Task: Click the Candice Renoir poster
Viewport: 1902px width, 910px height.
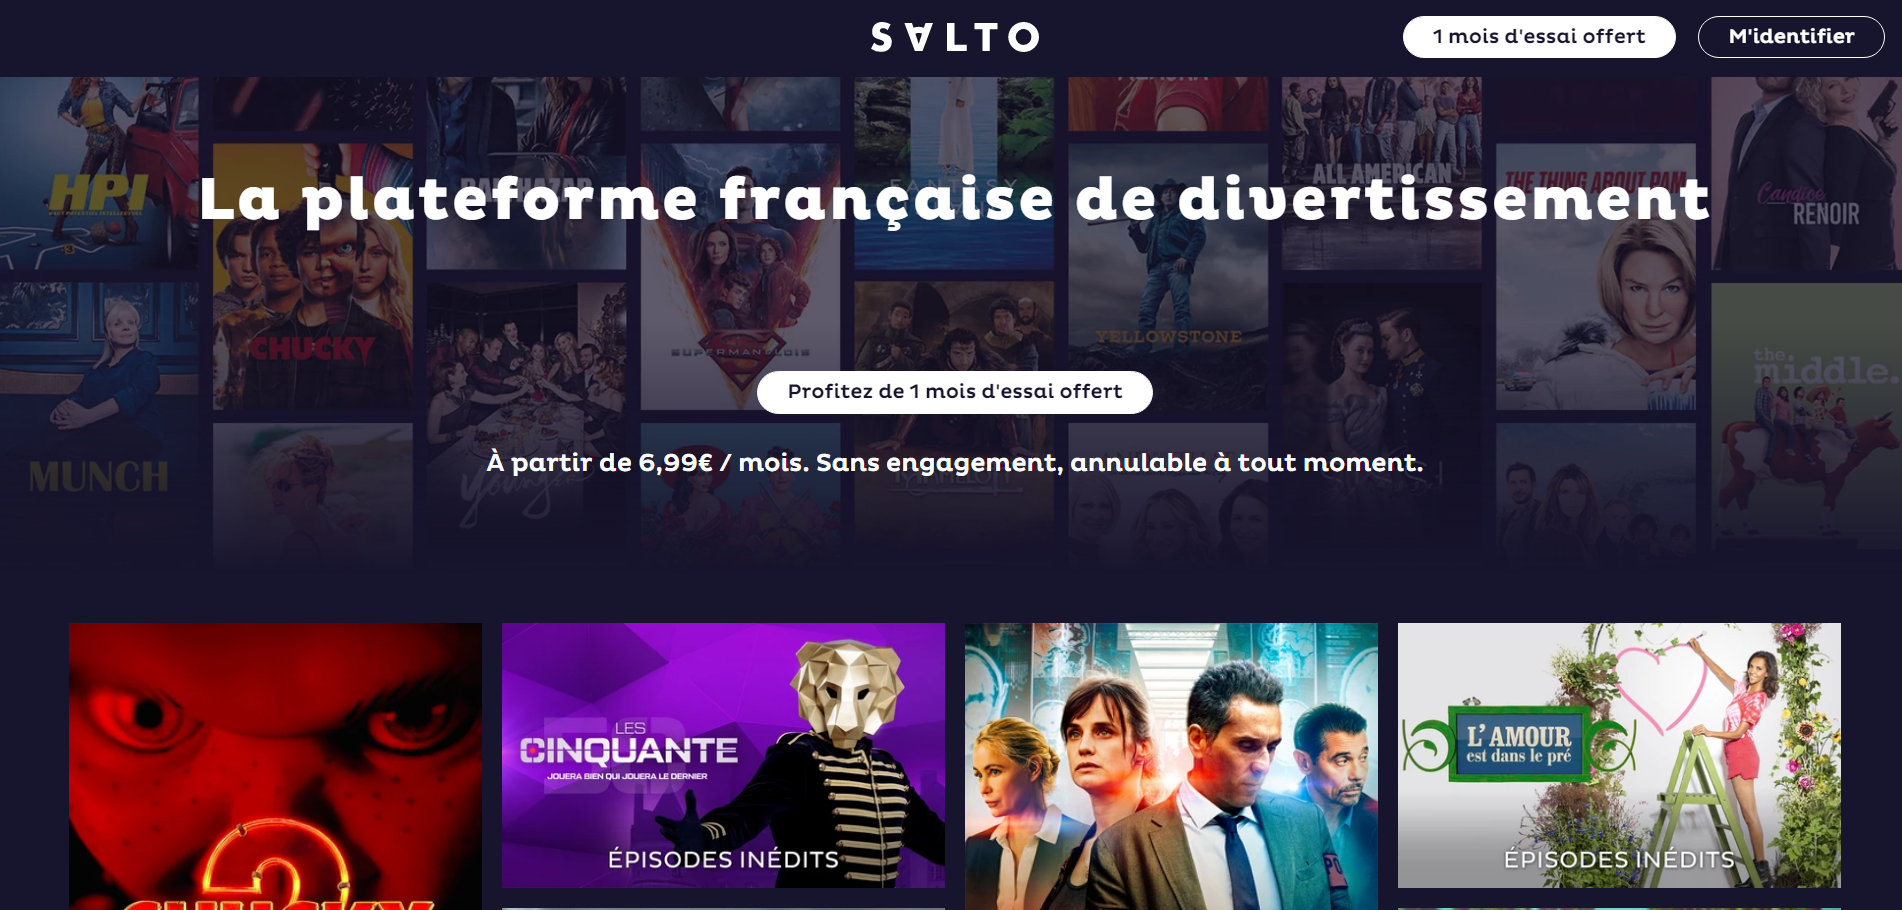Action: click(1806, 173)
